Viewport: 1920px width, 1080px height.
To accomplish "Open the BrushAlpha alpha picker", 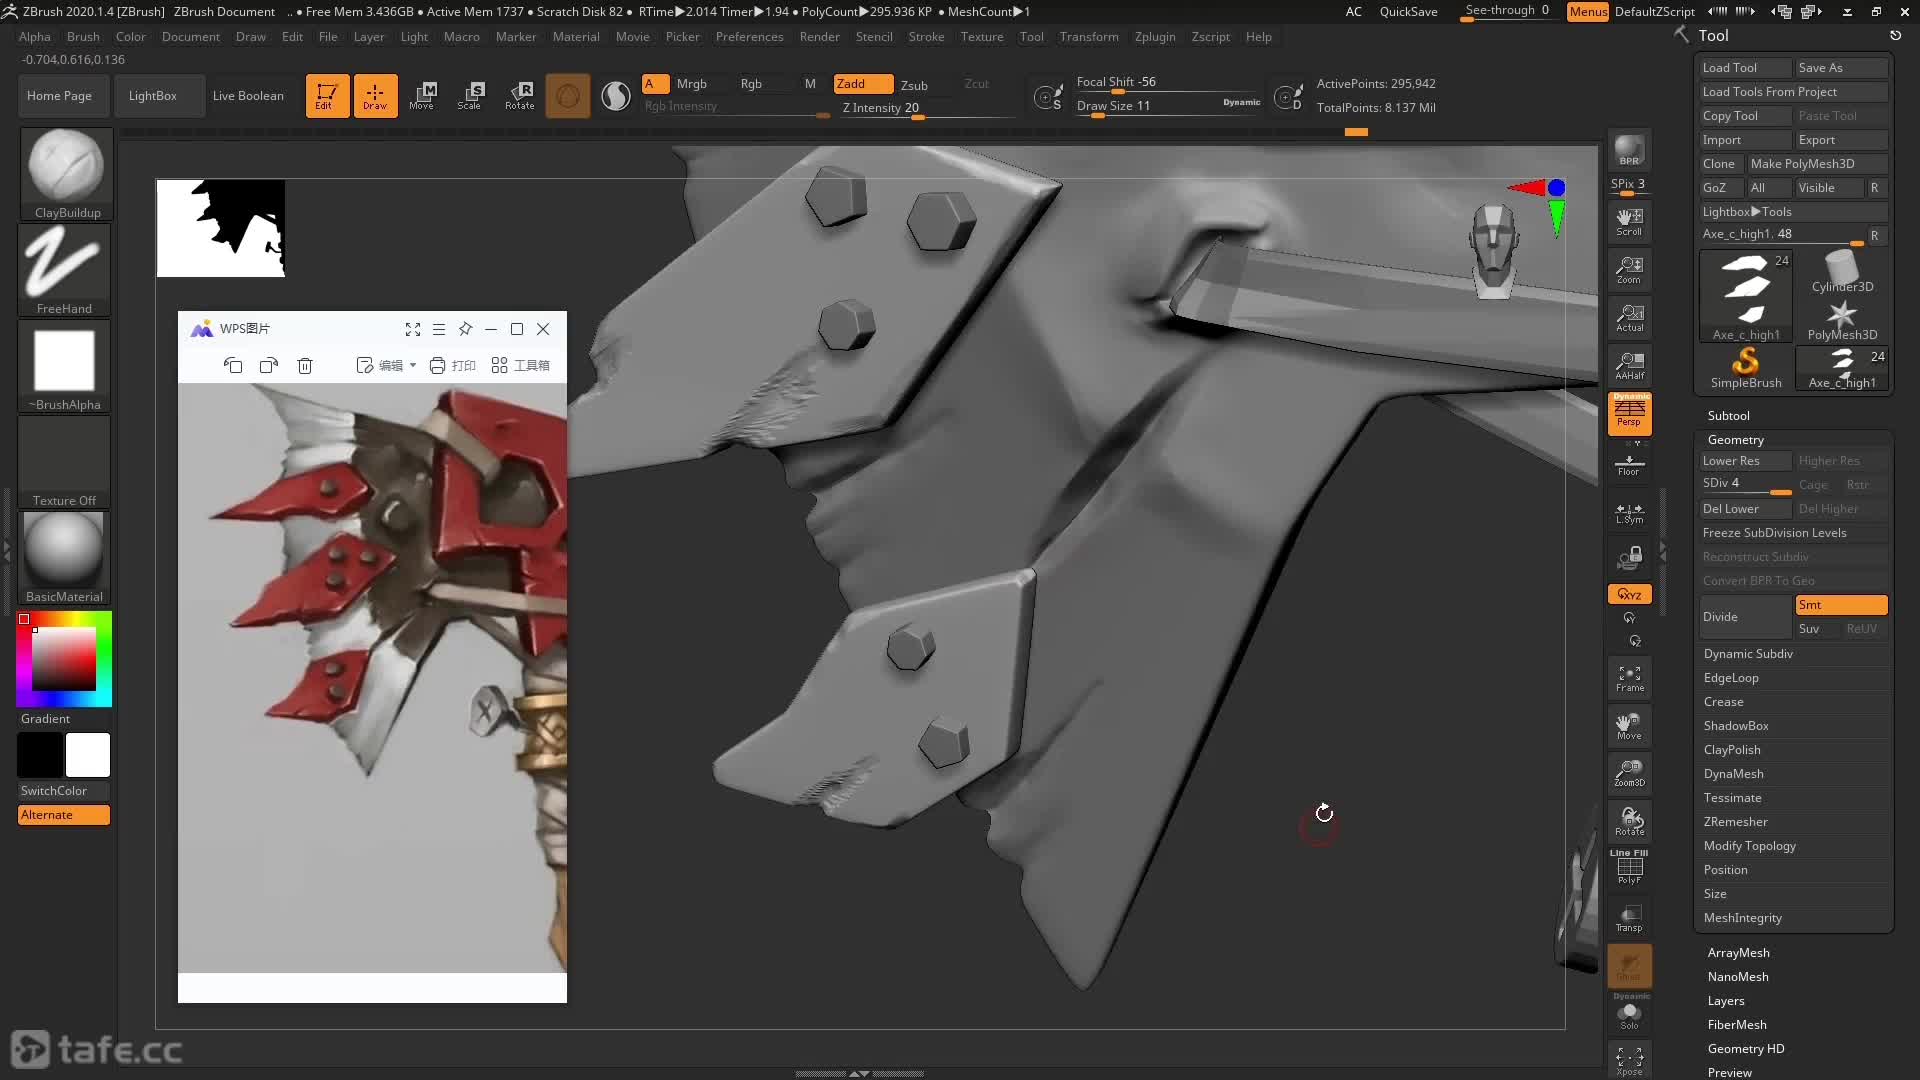I will coord(65,366).
